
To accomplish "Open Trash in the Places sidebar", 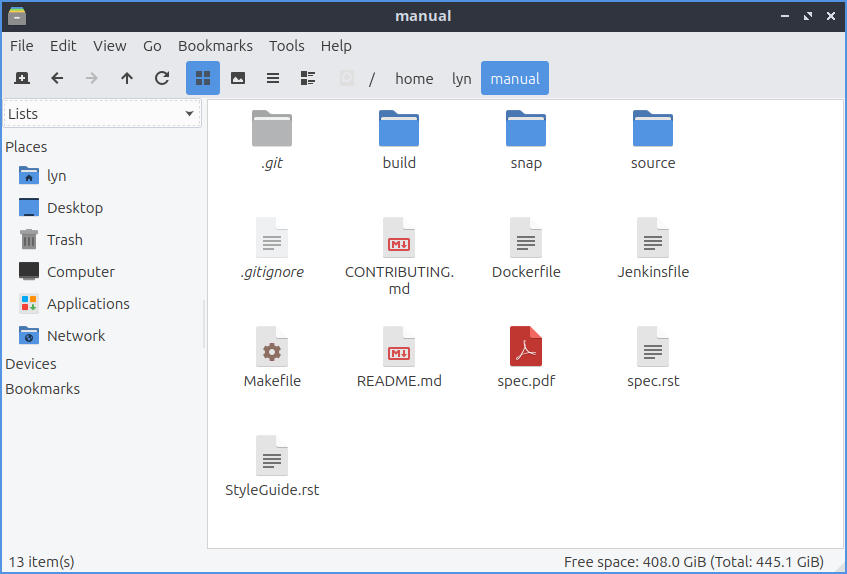I will coord(64,240).
